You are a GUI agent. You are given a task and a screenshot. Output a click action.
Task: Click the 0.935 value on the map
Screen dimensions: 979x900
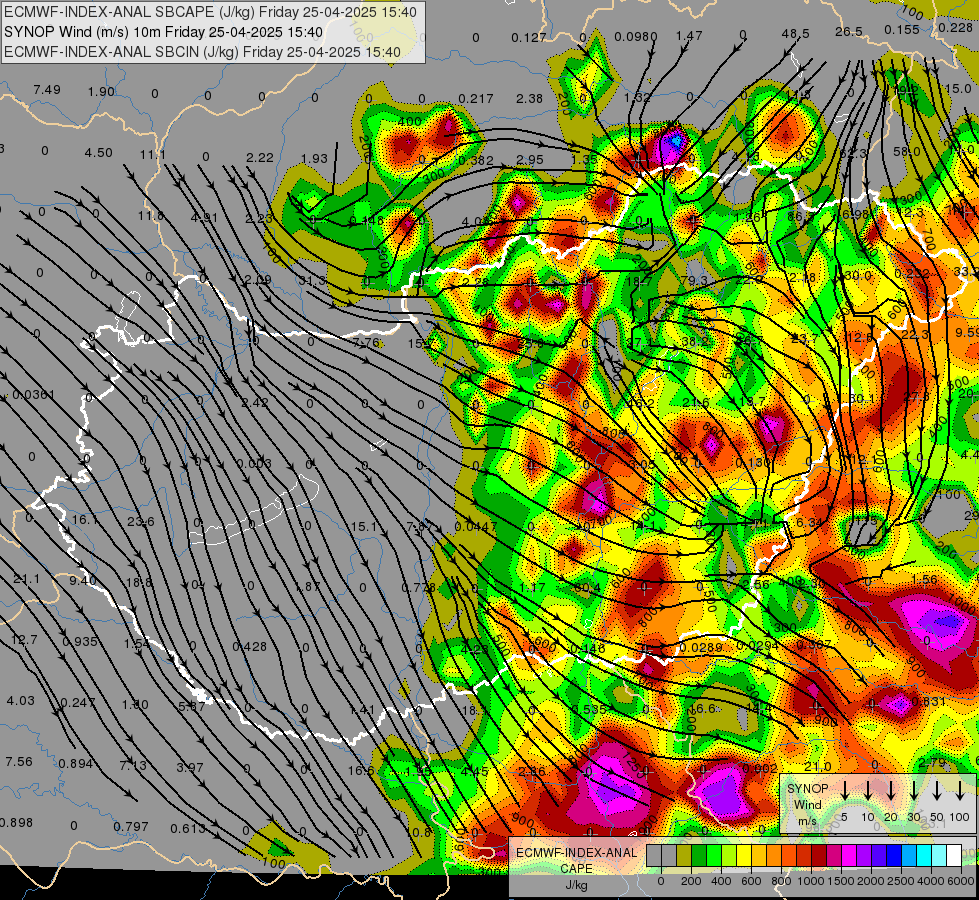coord(80,641)
